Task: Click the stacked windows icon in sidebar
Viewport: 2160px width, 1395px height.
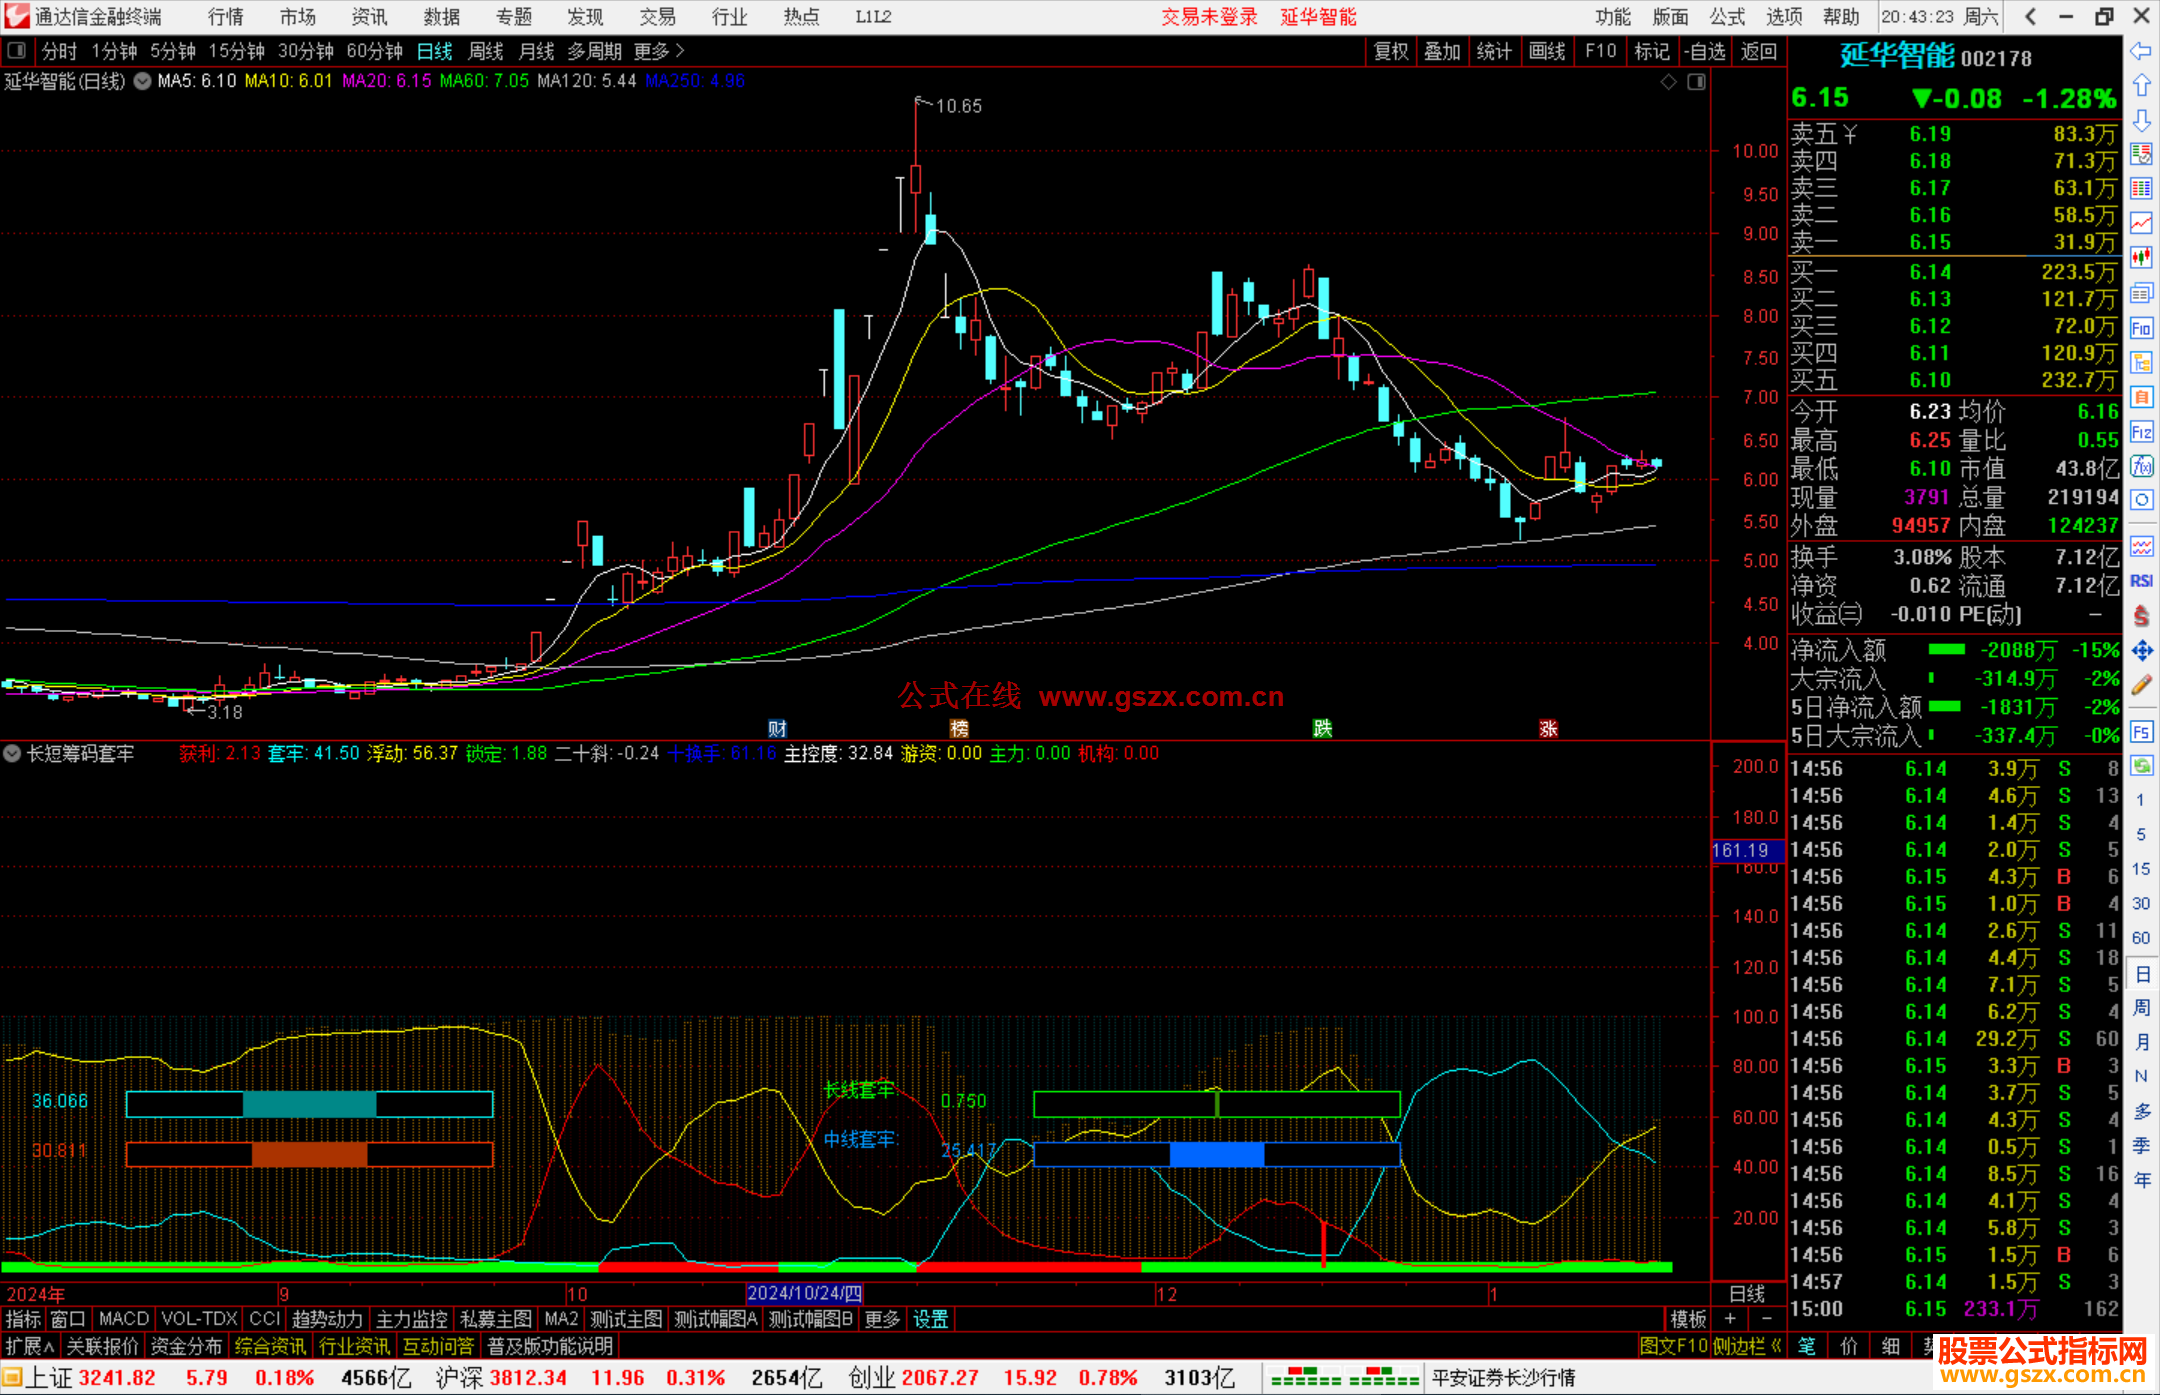Action: pyautogui.click(x=2141, y=293)
